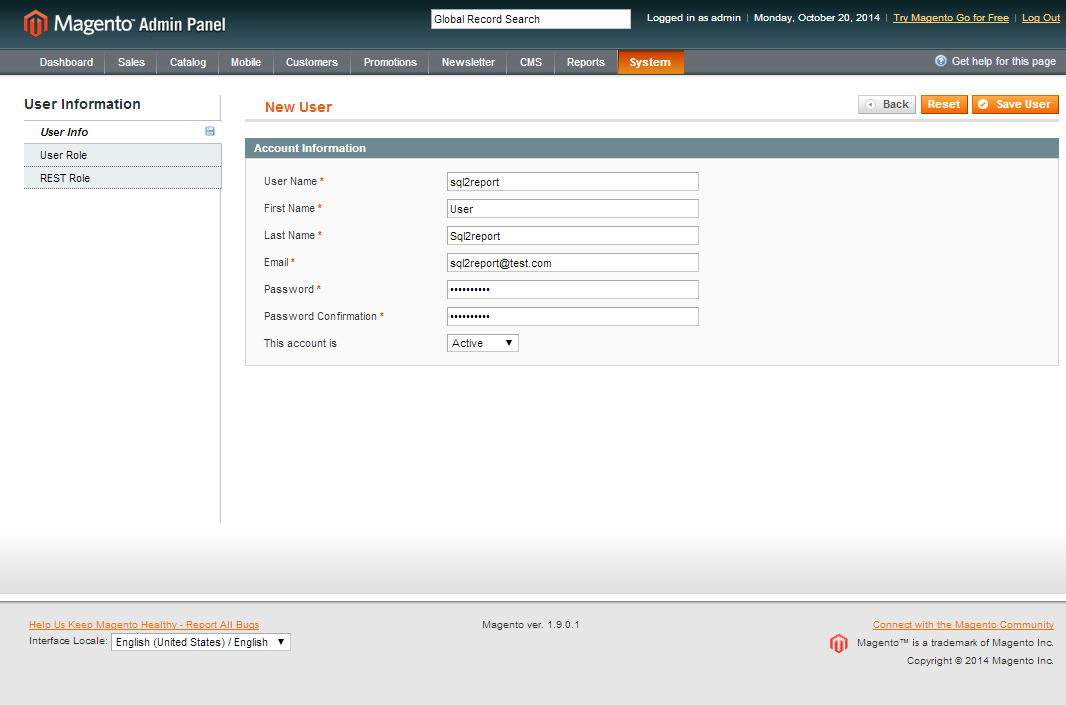1066x705 pixels.
Task: Open the Sales menu
Action: pos(131,62)
